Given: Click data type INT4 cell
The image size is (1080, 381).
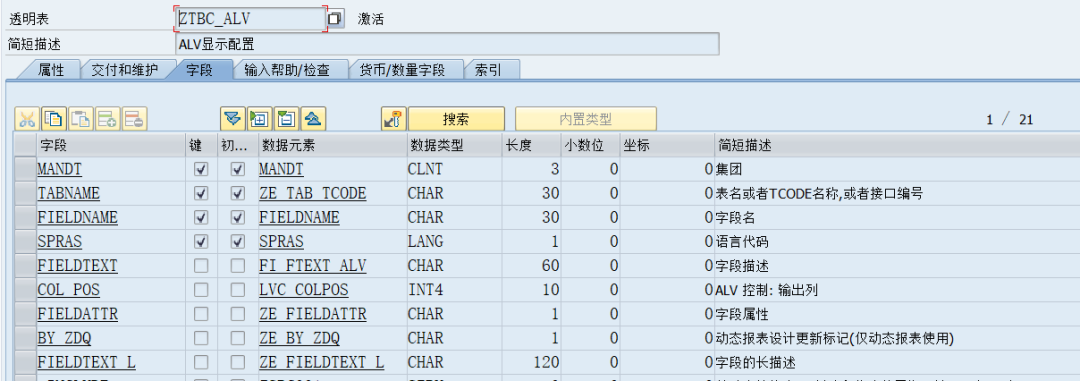Looking at the screenshot, I should pyautogui.click(x=425, y=290).
